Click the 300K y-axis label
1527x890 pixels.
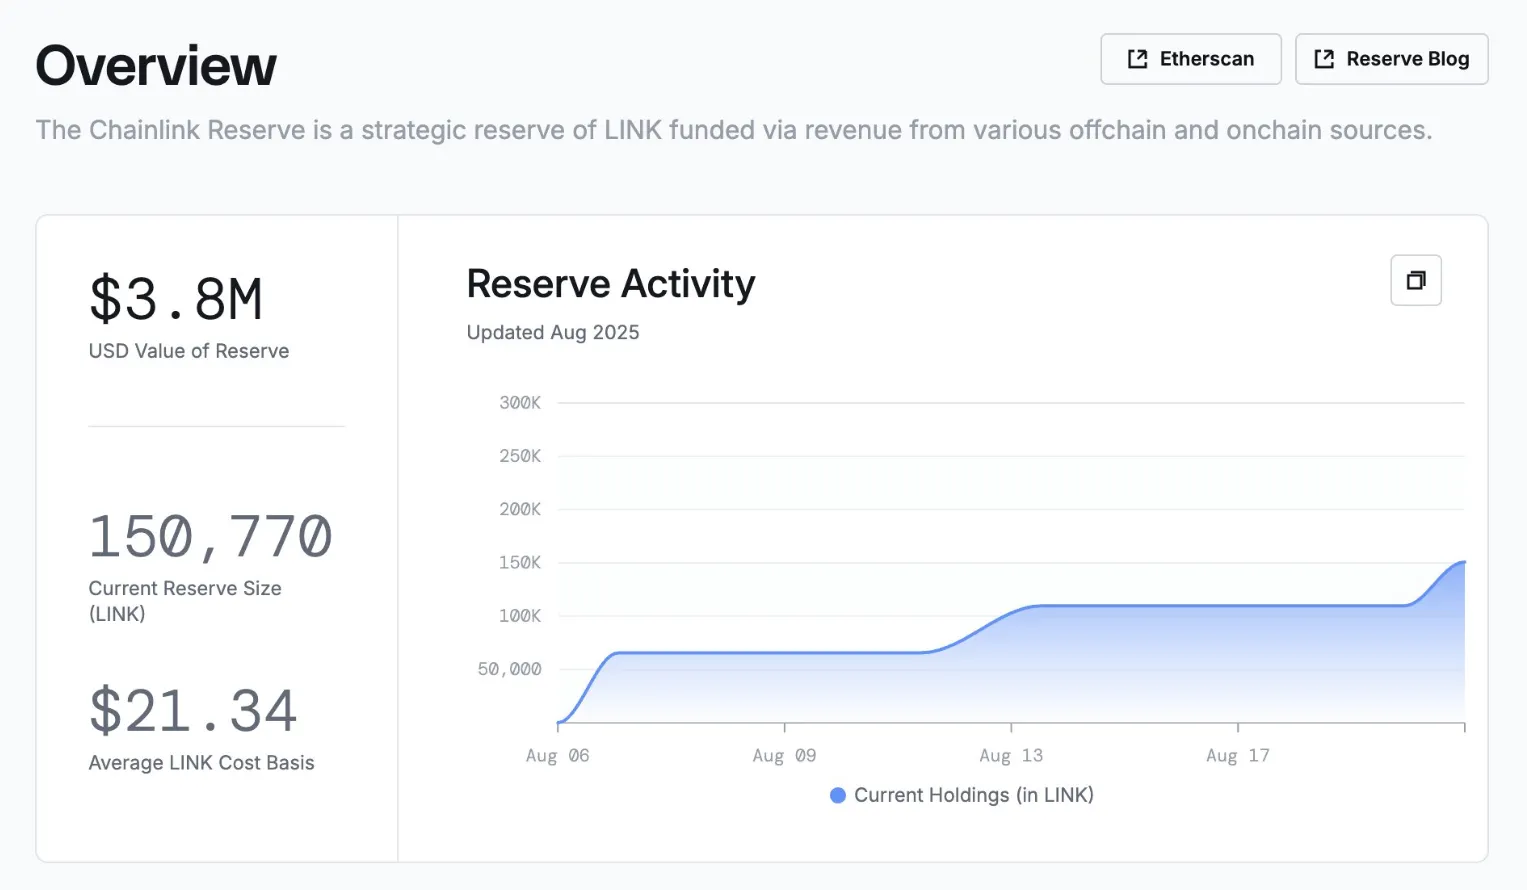[x=520, y=403]
